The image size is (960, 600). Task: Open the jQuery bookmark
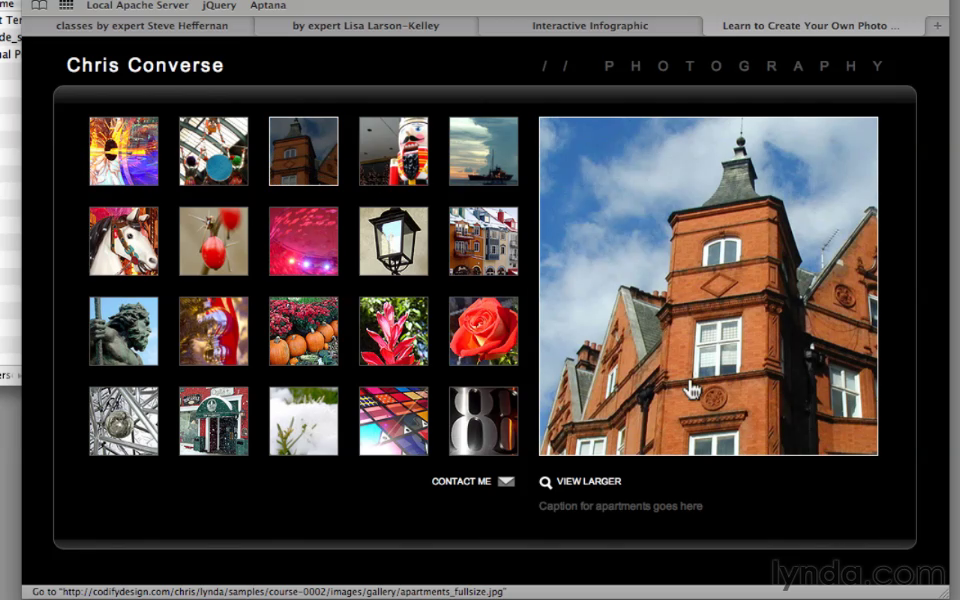click(219, 6)
